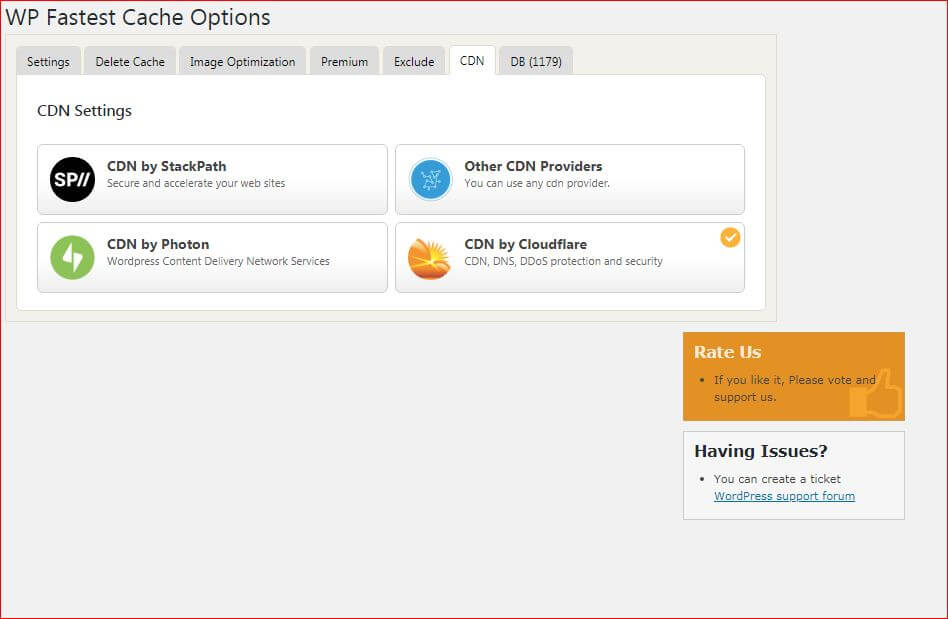Switch to the Delete Cache tab
This screenshot has width=948, height=619.
130,62
